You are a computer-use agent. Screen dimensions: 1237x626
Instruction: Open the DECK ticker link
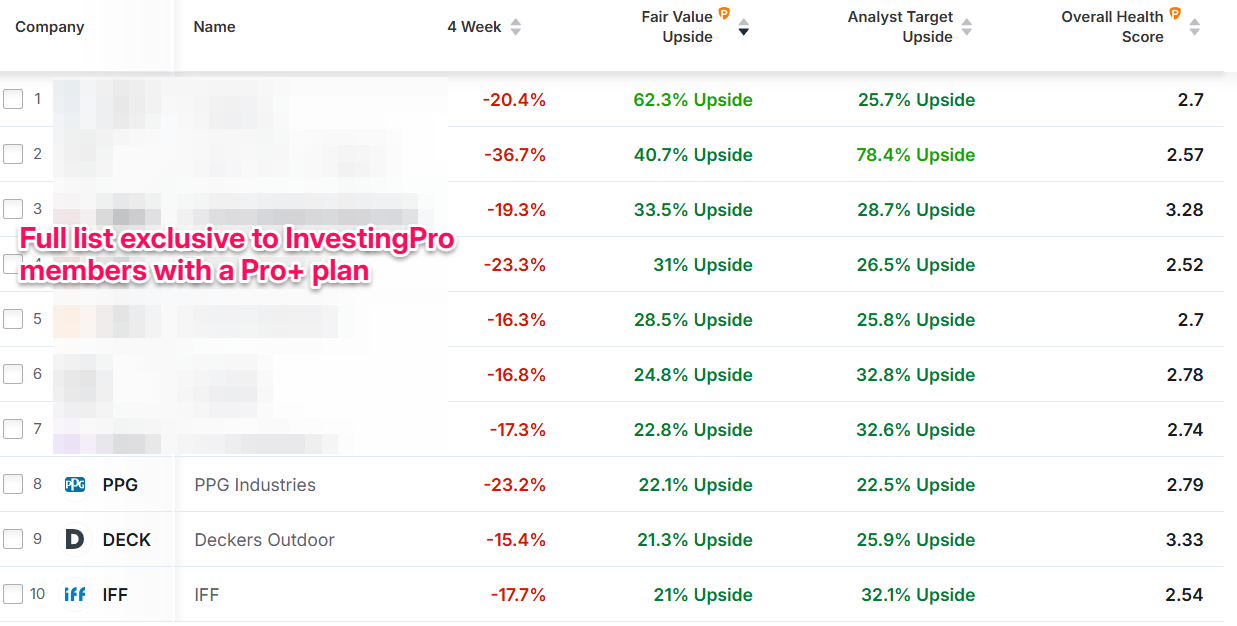[x=127, y=540]
